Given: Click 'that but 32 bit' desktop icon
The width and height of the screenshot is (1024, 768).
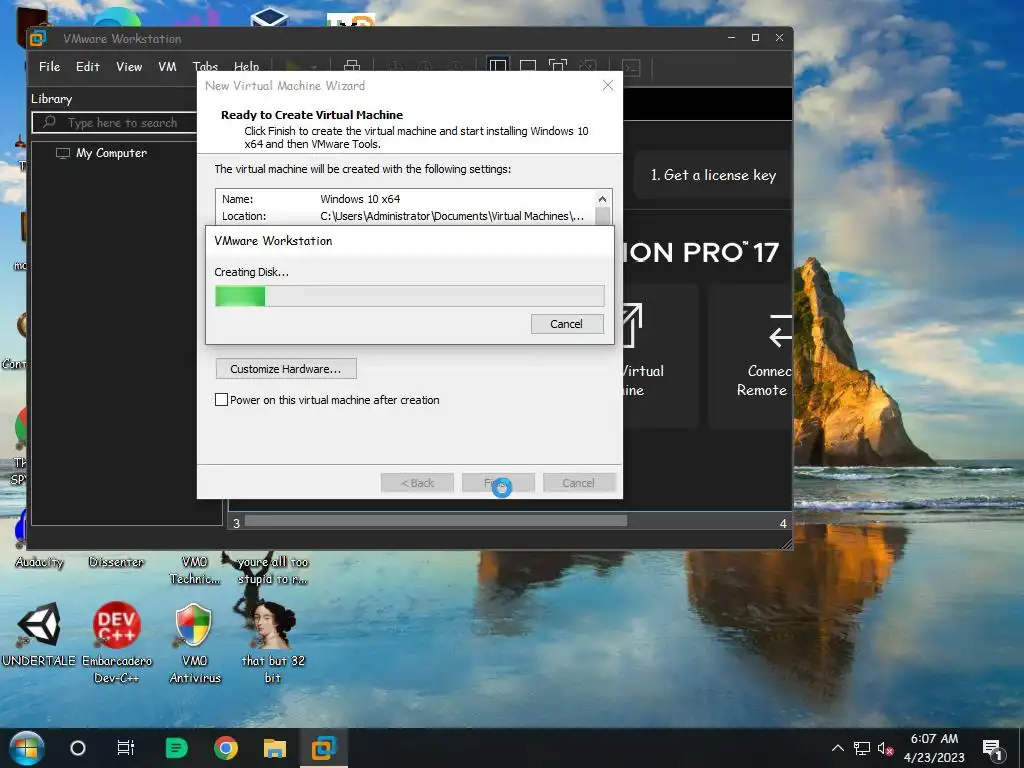Looking at the screenshot, I should click(273, 641).
